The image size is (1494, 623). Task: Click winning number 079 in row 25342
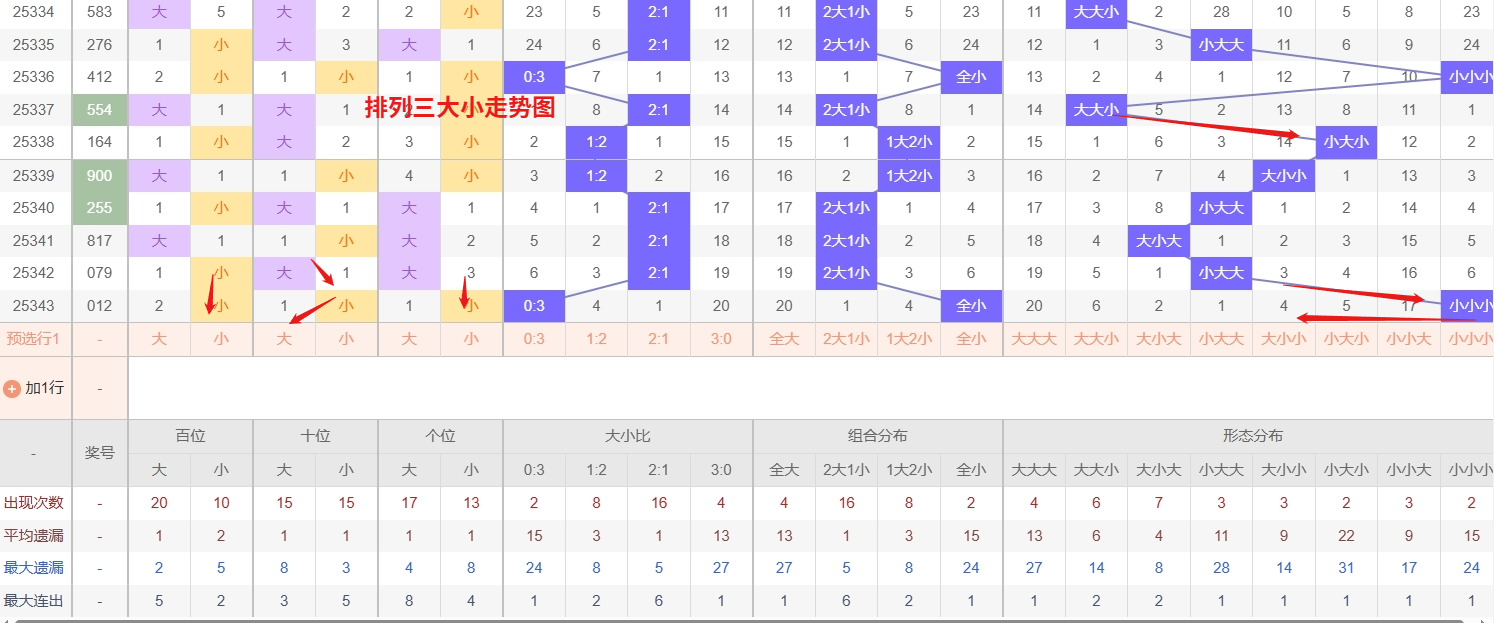click(x=100, y=273)
